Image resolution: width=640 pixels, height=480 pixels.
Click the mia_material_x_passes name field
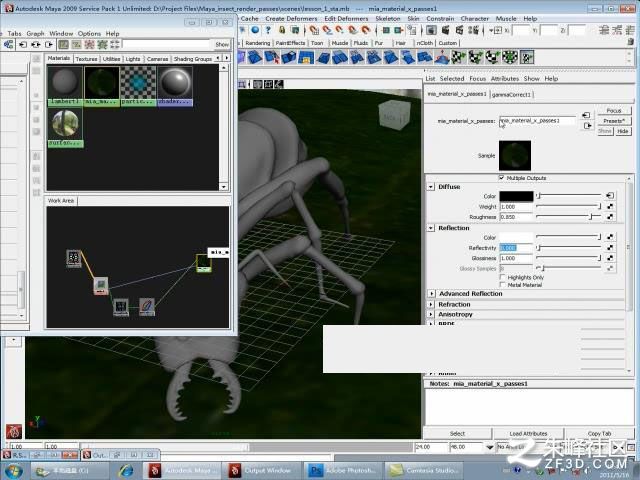(537, 121)
